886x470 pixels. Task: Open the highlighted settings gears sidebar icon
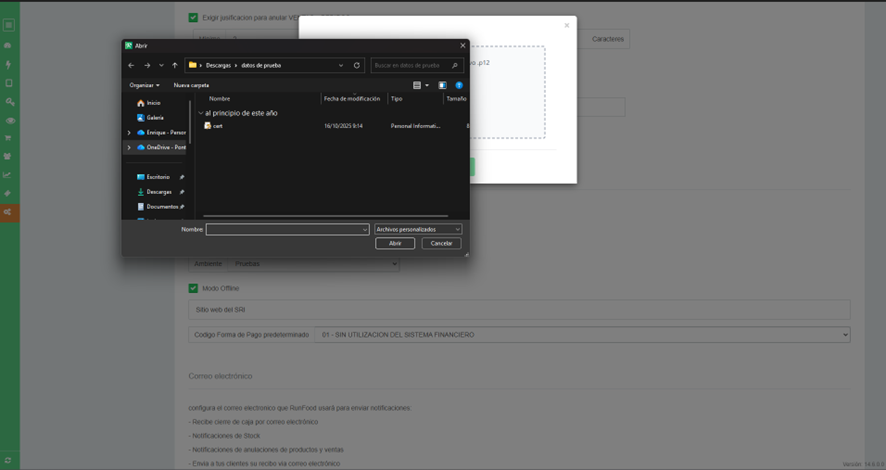(8, 212)
